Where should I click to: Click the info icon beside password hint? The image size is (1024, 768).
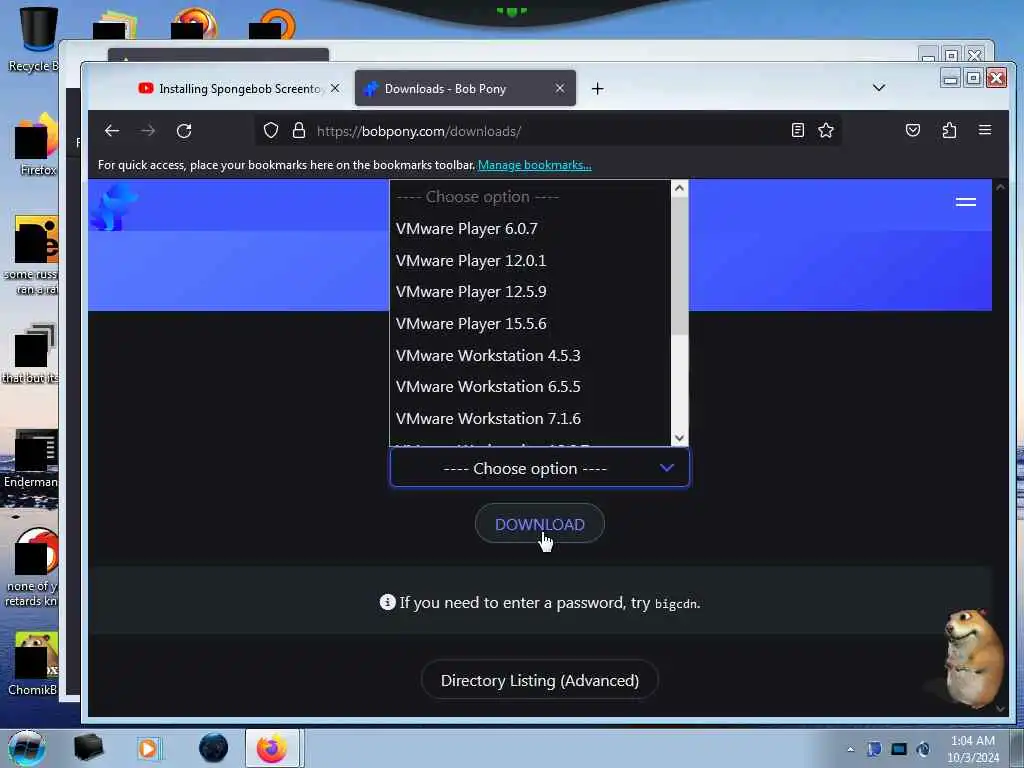(387, 602)
